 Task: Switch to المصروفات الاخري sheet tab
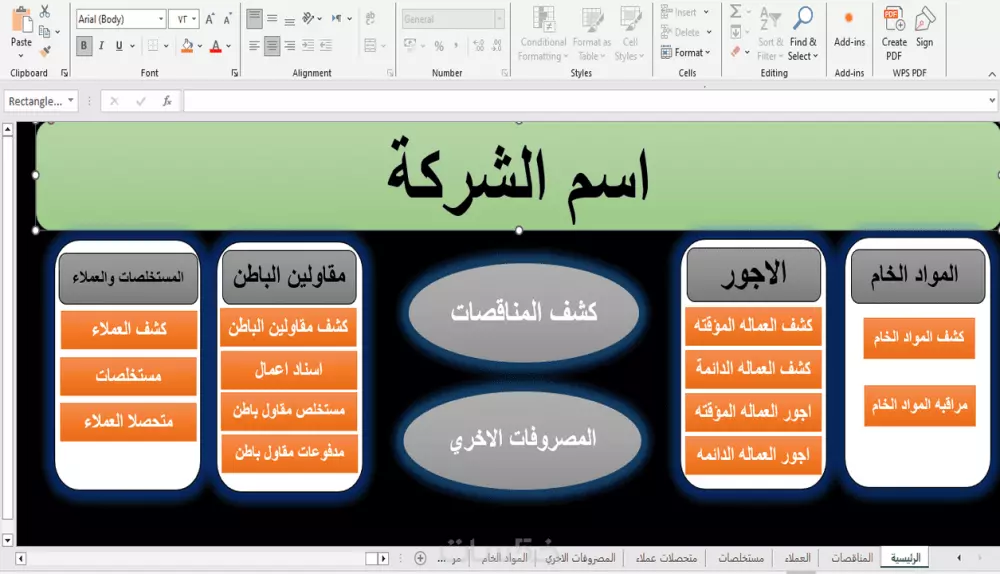580,558
